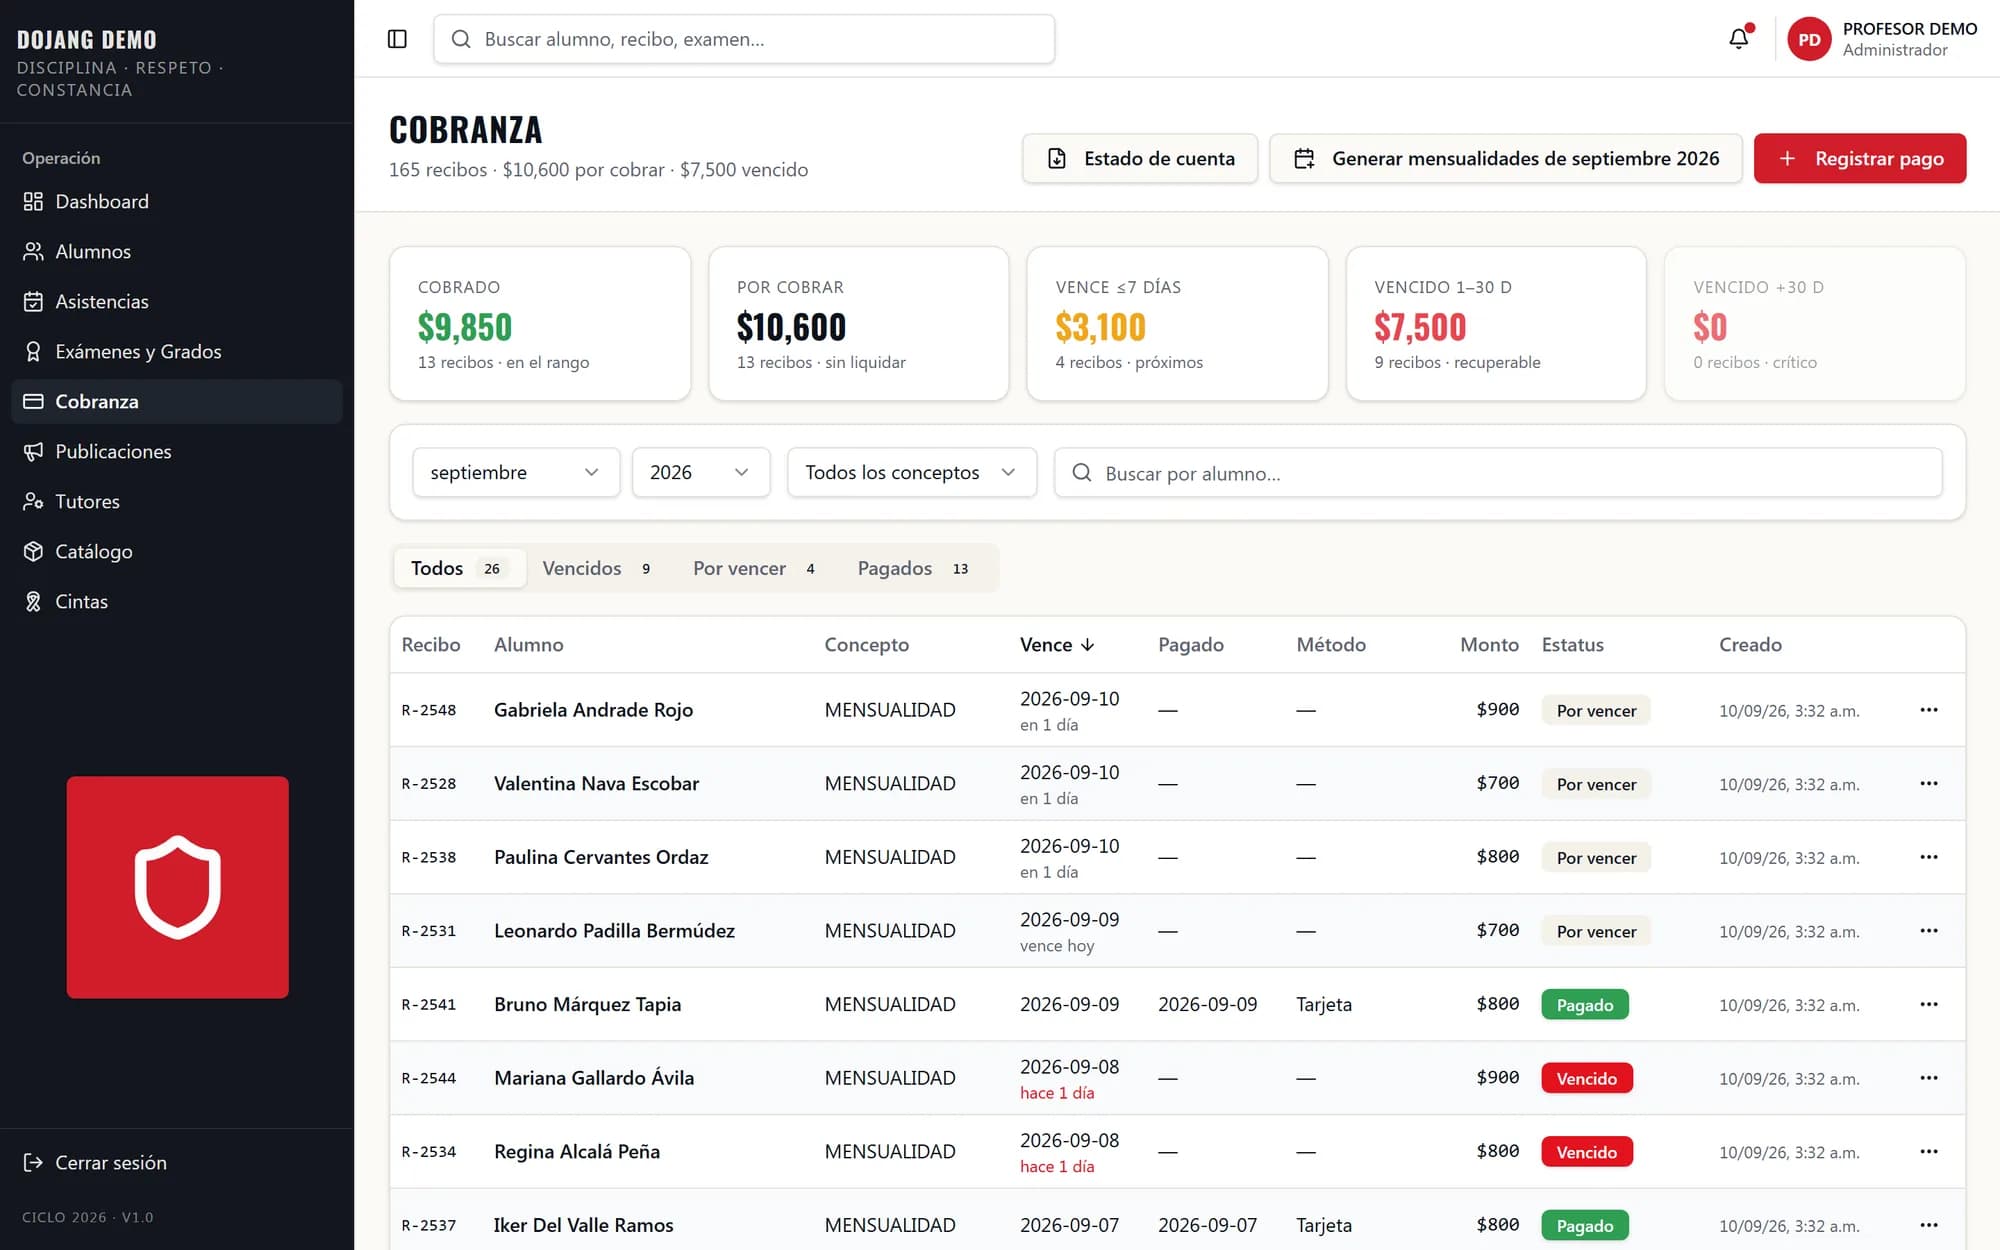Open the notifications bell

coord(1739,39)
